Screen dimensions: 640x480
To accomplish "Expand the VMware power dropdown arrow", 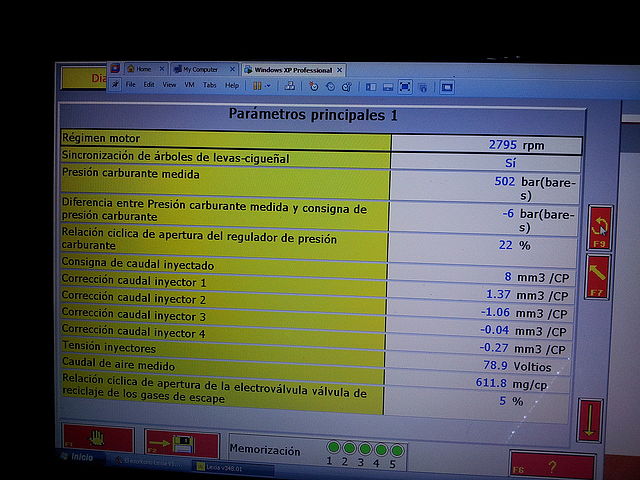I will tap(269, 86).
